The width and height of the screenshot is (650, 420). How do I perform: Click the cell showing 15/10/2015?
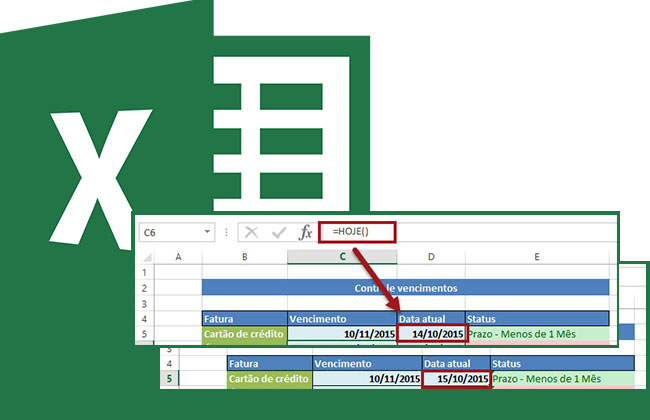pyautogui.click(x=457, y=379)
